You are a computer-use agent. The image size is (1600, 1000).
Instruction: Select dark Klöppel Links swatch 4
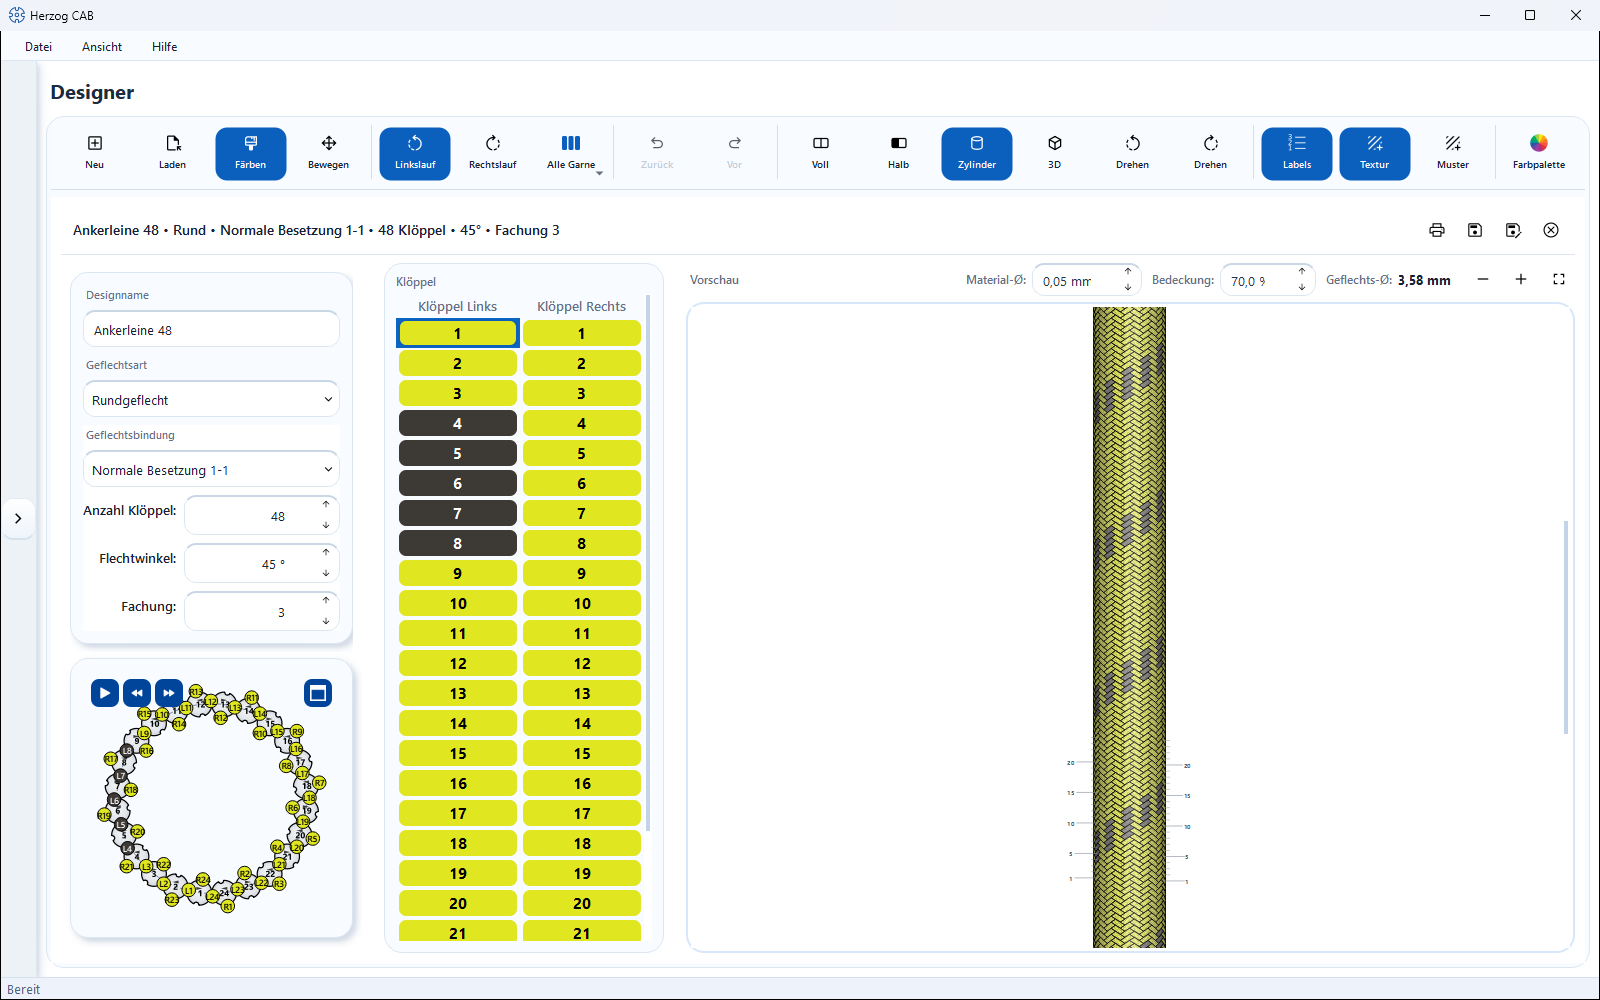click(458, 423)
